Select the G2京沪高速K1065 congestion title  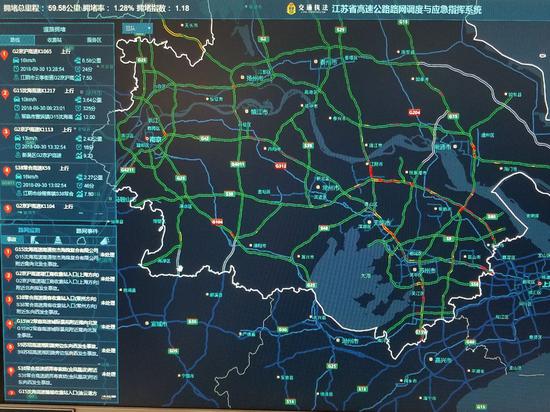(32, 52)
